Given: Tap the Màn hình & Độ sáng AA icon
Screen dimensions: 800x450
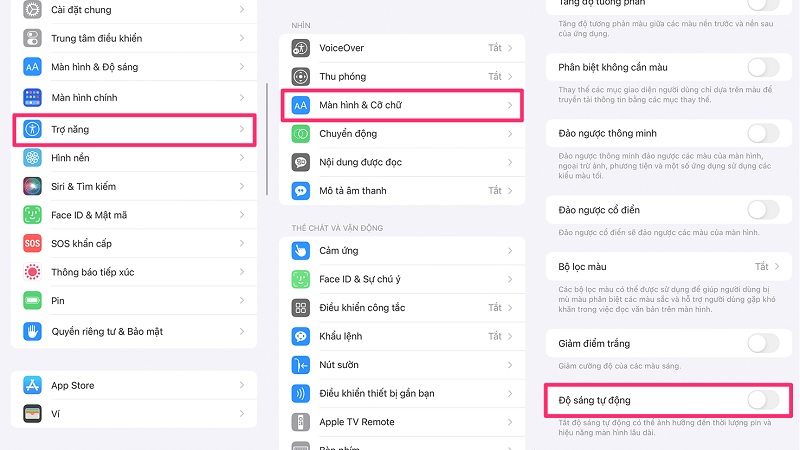Looking at the screenshot, I should point(32,67).
